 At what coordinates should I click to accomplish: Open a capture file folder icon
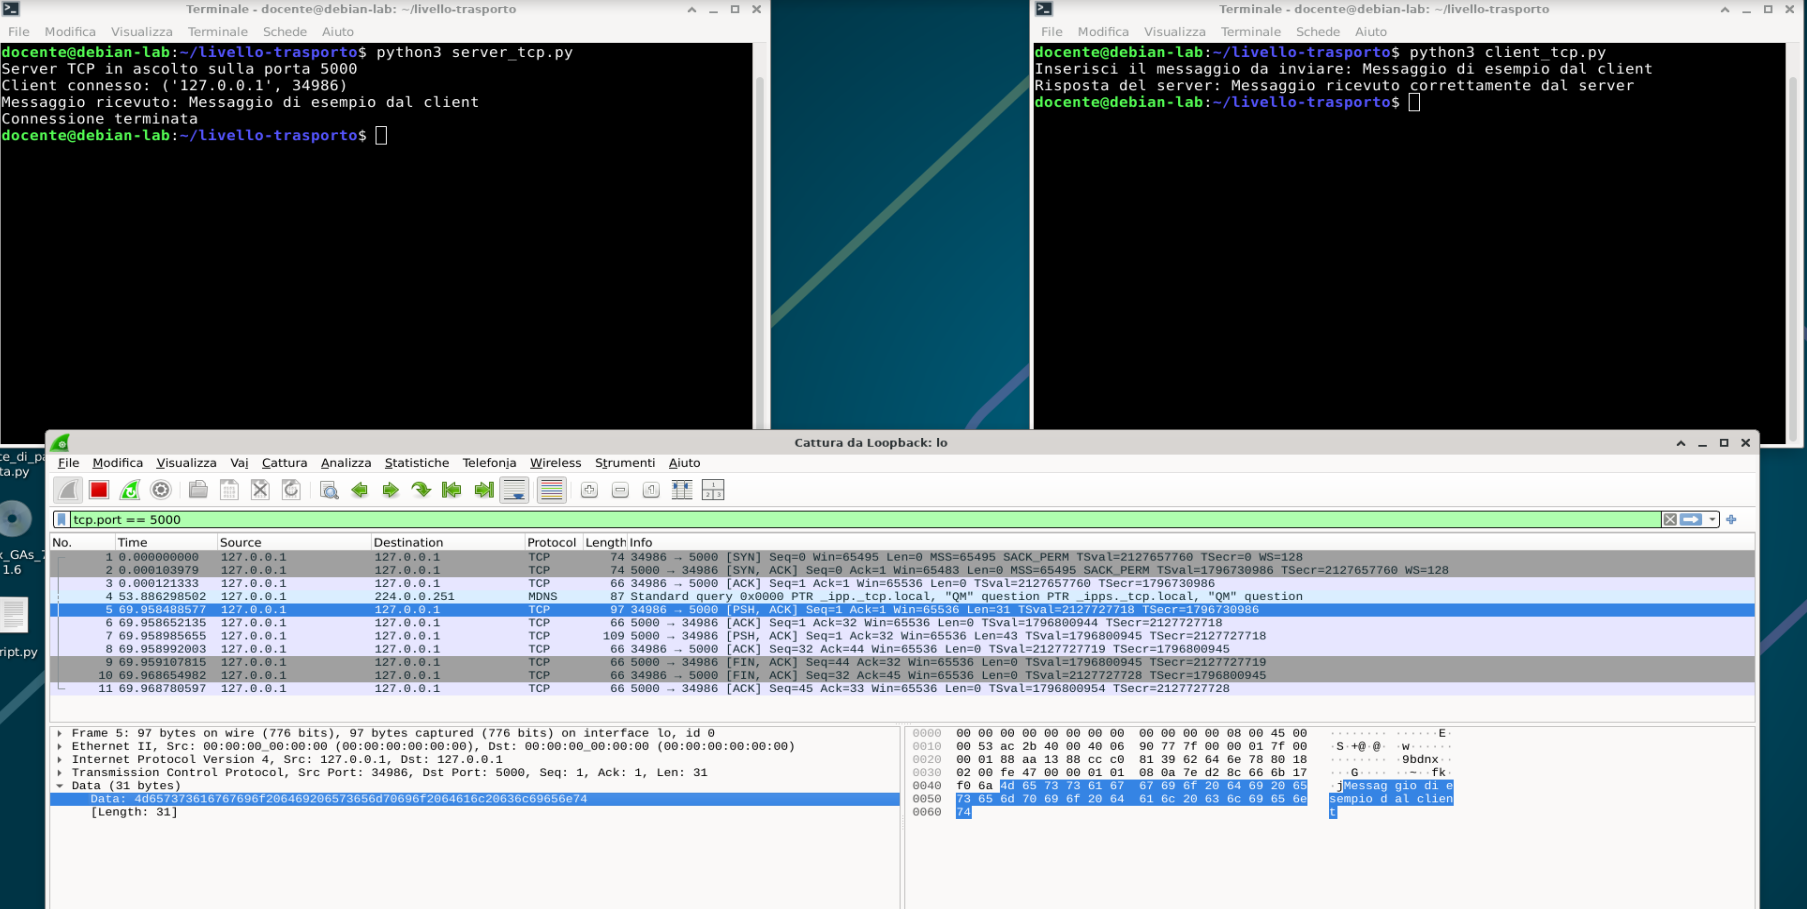198,490
